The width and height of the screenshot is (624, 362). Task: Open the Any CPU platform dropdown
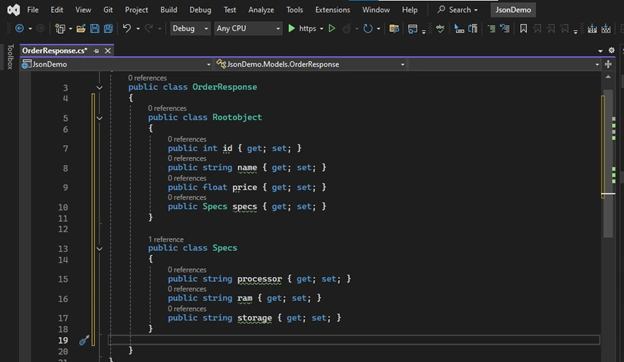[248, 28]
